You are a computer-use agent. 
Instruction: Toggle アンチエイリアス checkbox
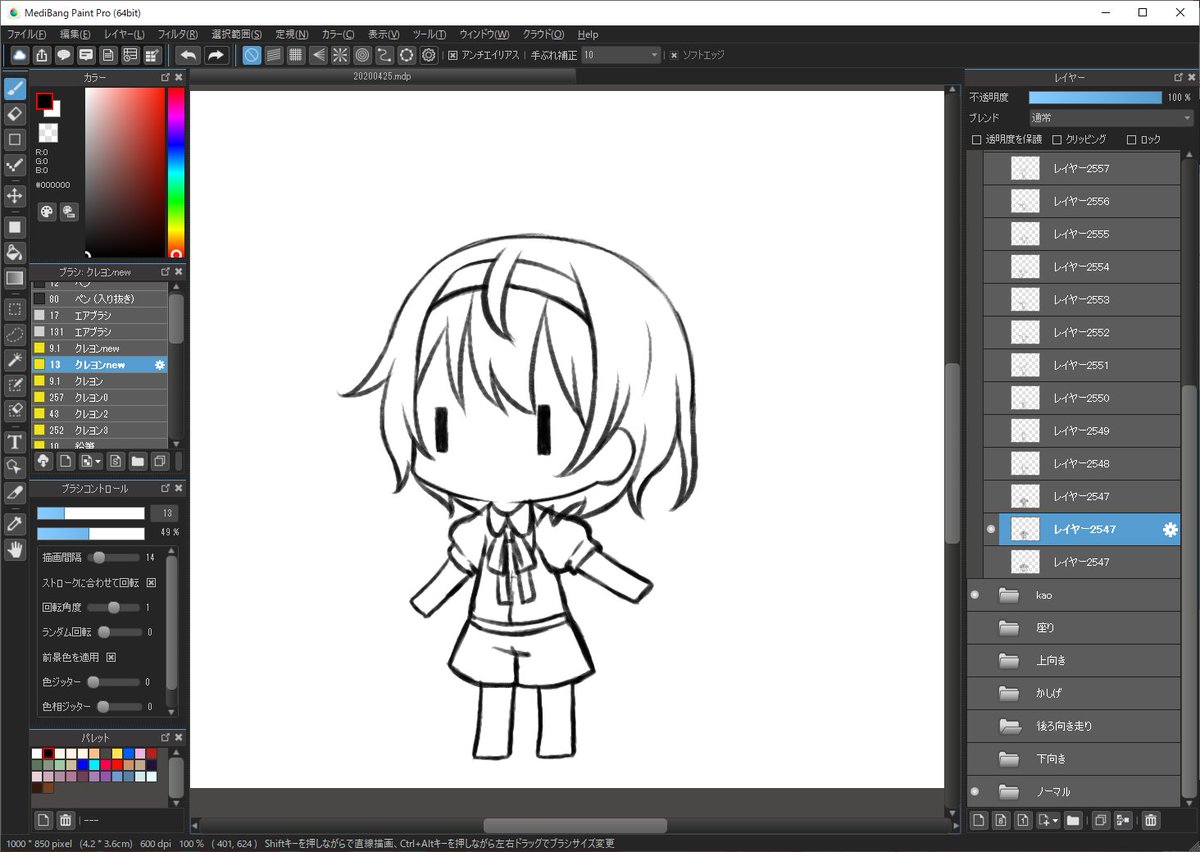coord(453,55)
